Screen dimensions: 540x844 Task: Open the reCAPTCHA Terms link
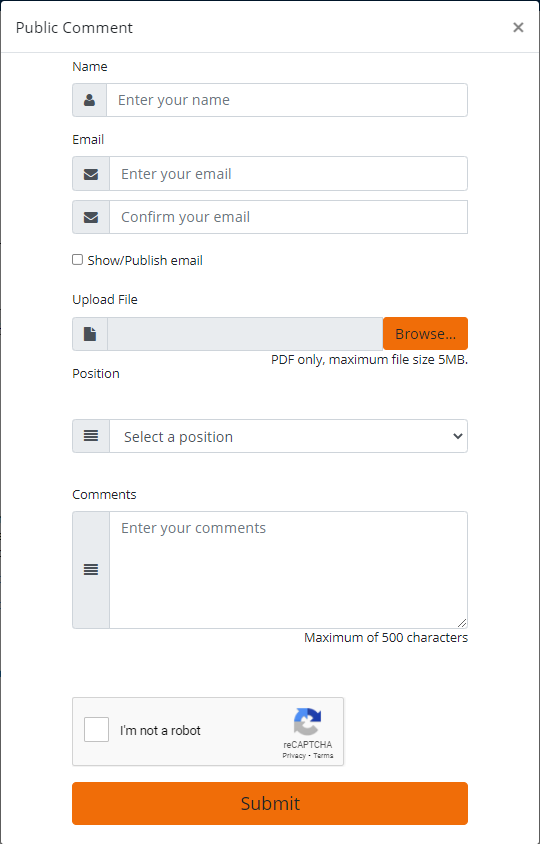point(323,756)
